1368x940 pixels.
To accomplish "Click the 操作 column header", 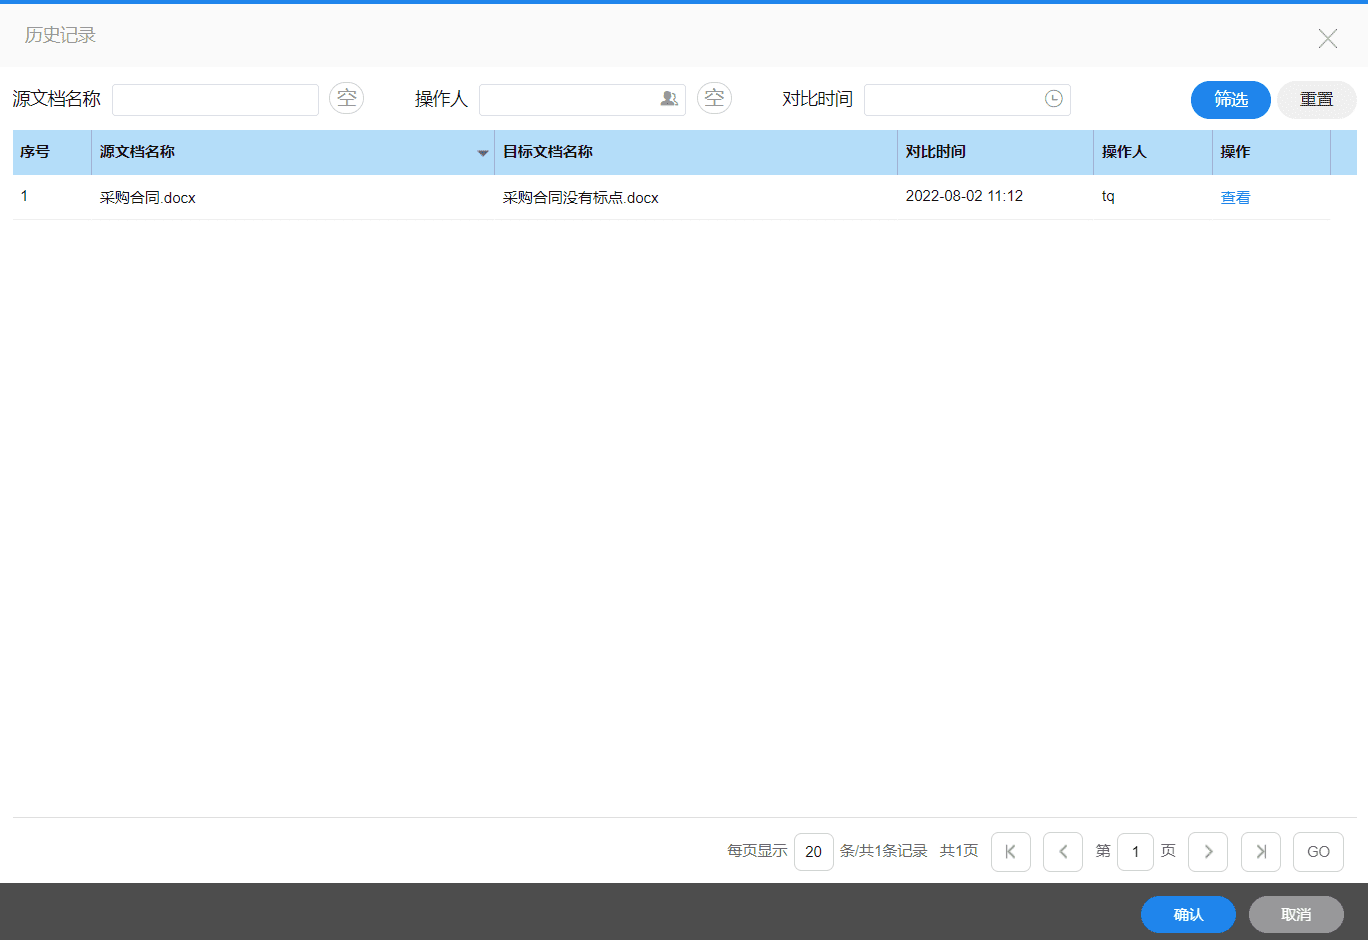I will (1271, 152).
